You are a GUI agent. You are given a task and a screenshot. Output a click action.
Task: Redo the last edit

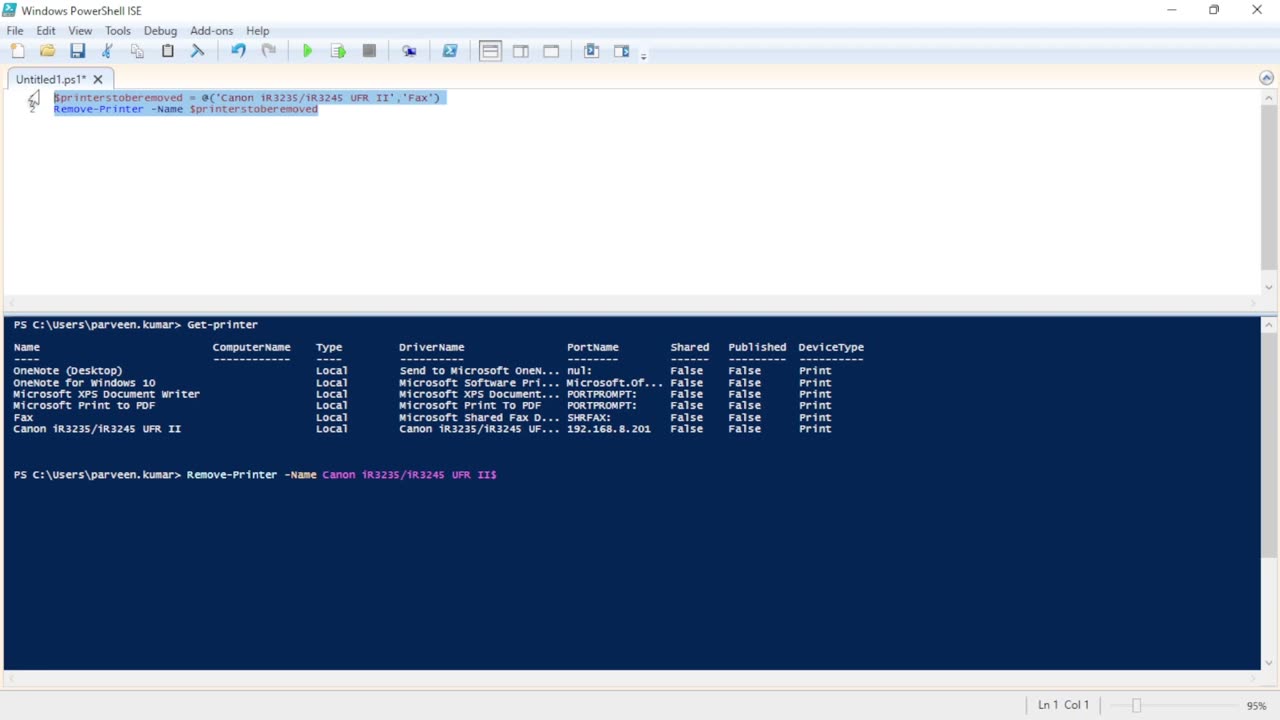[268, 51]
